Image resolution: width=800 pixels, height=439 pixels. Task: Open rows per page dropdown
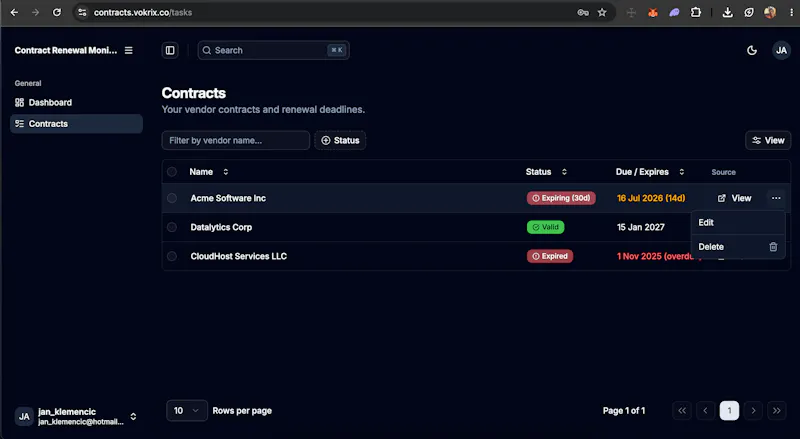coord(187,410)
